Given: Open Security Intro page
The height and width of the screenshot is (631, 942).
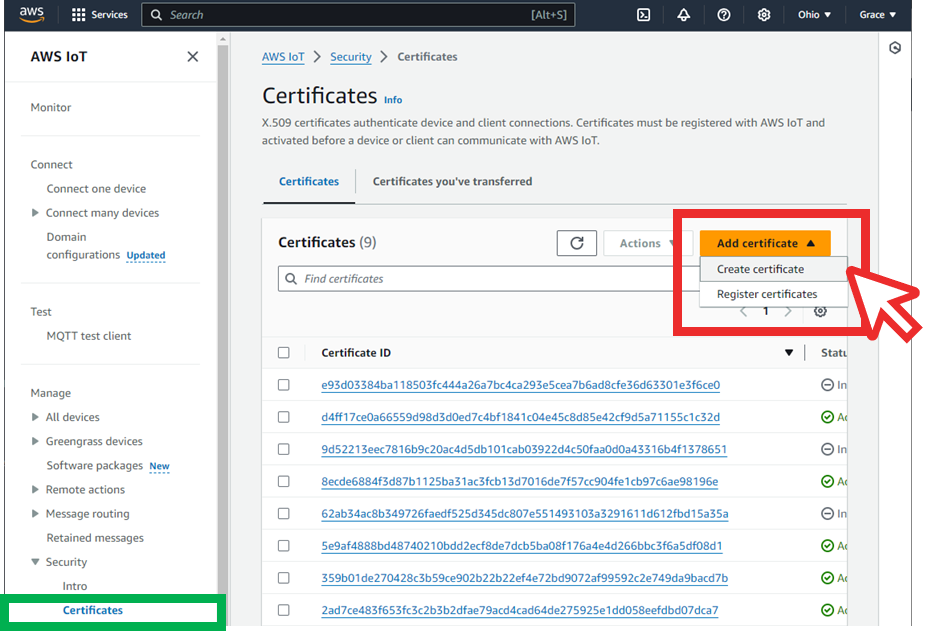Looking at the screenshot, I should (x=74, y=586).
